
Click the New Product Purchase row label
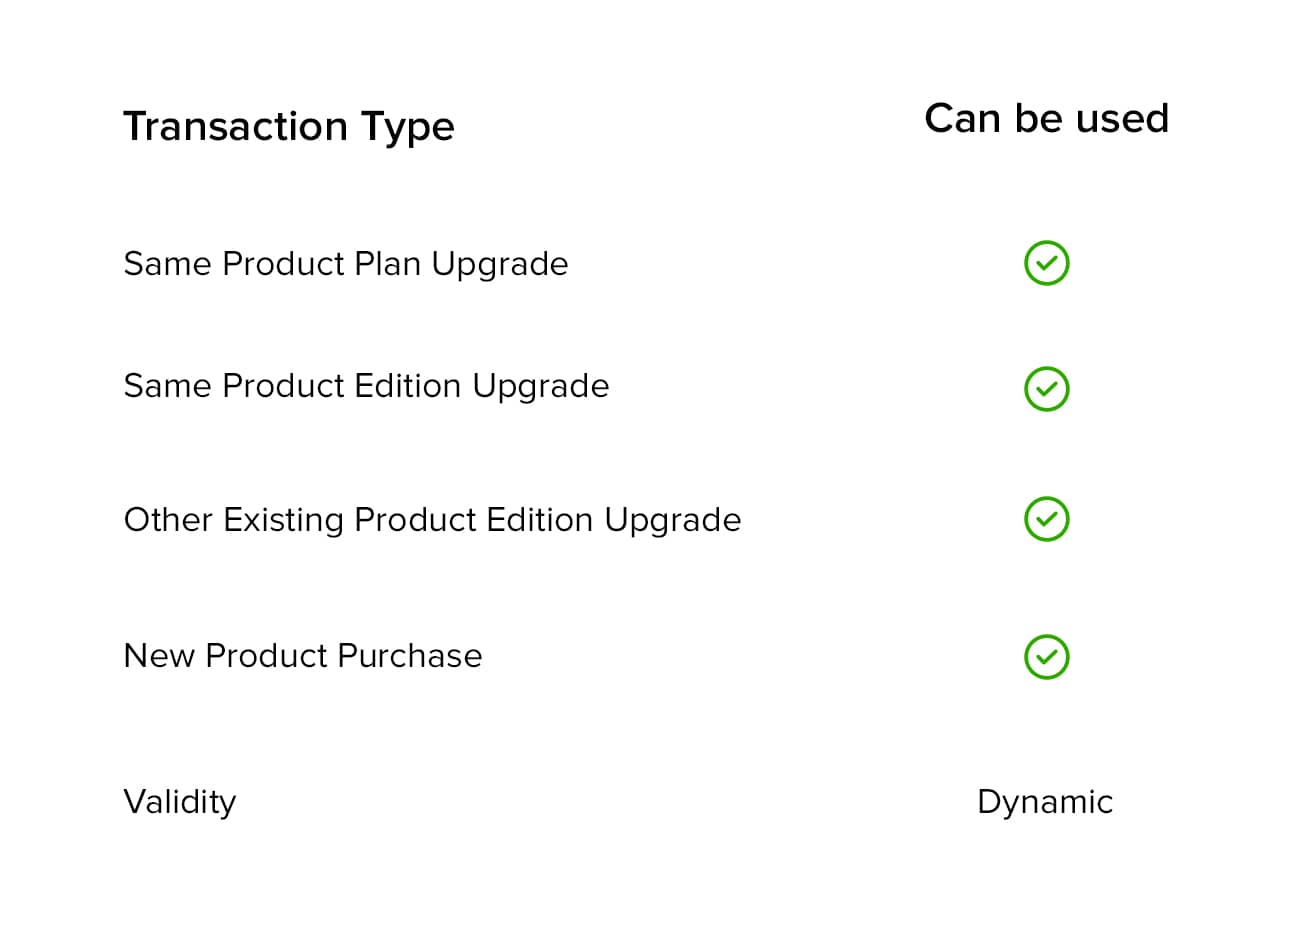303,656
